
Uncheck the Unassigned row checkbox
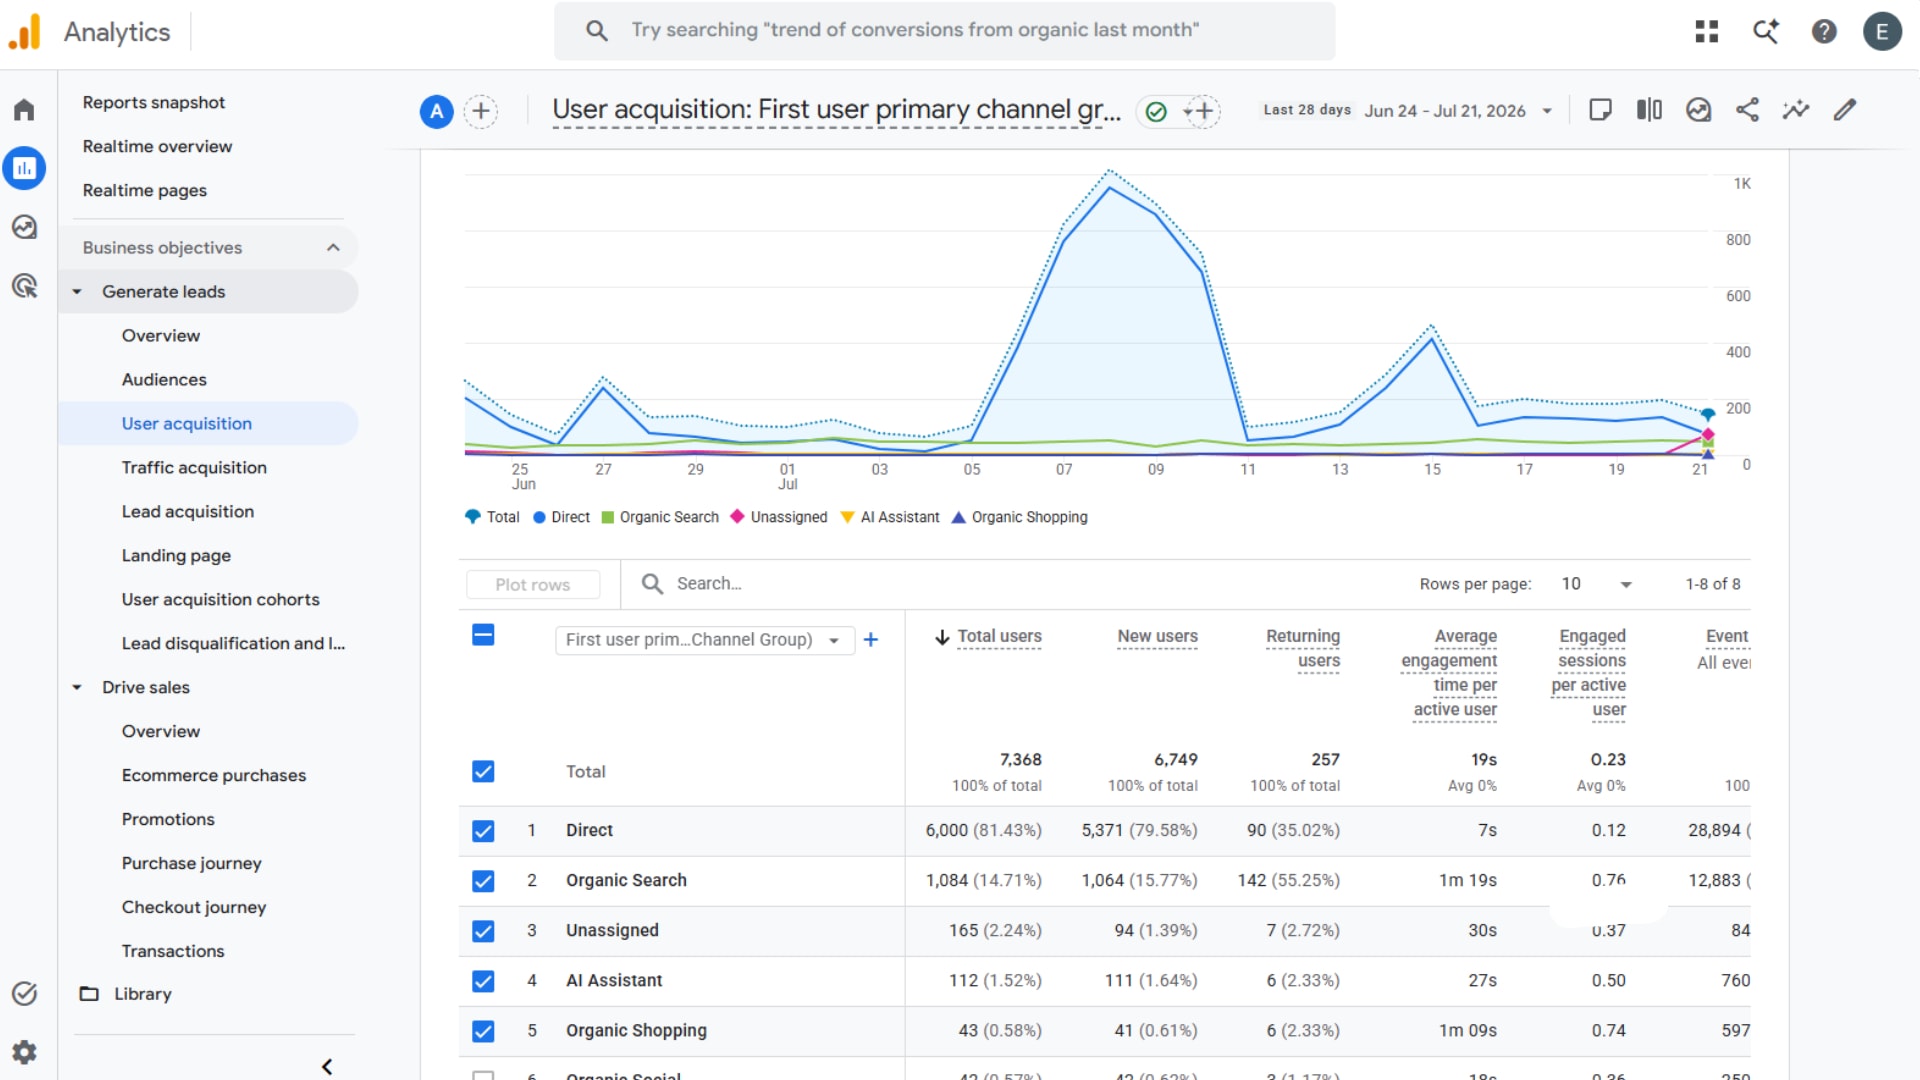(483, 931)
